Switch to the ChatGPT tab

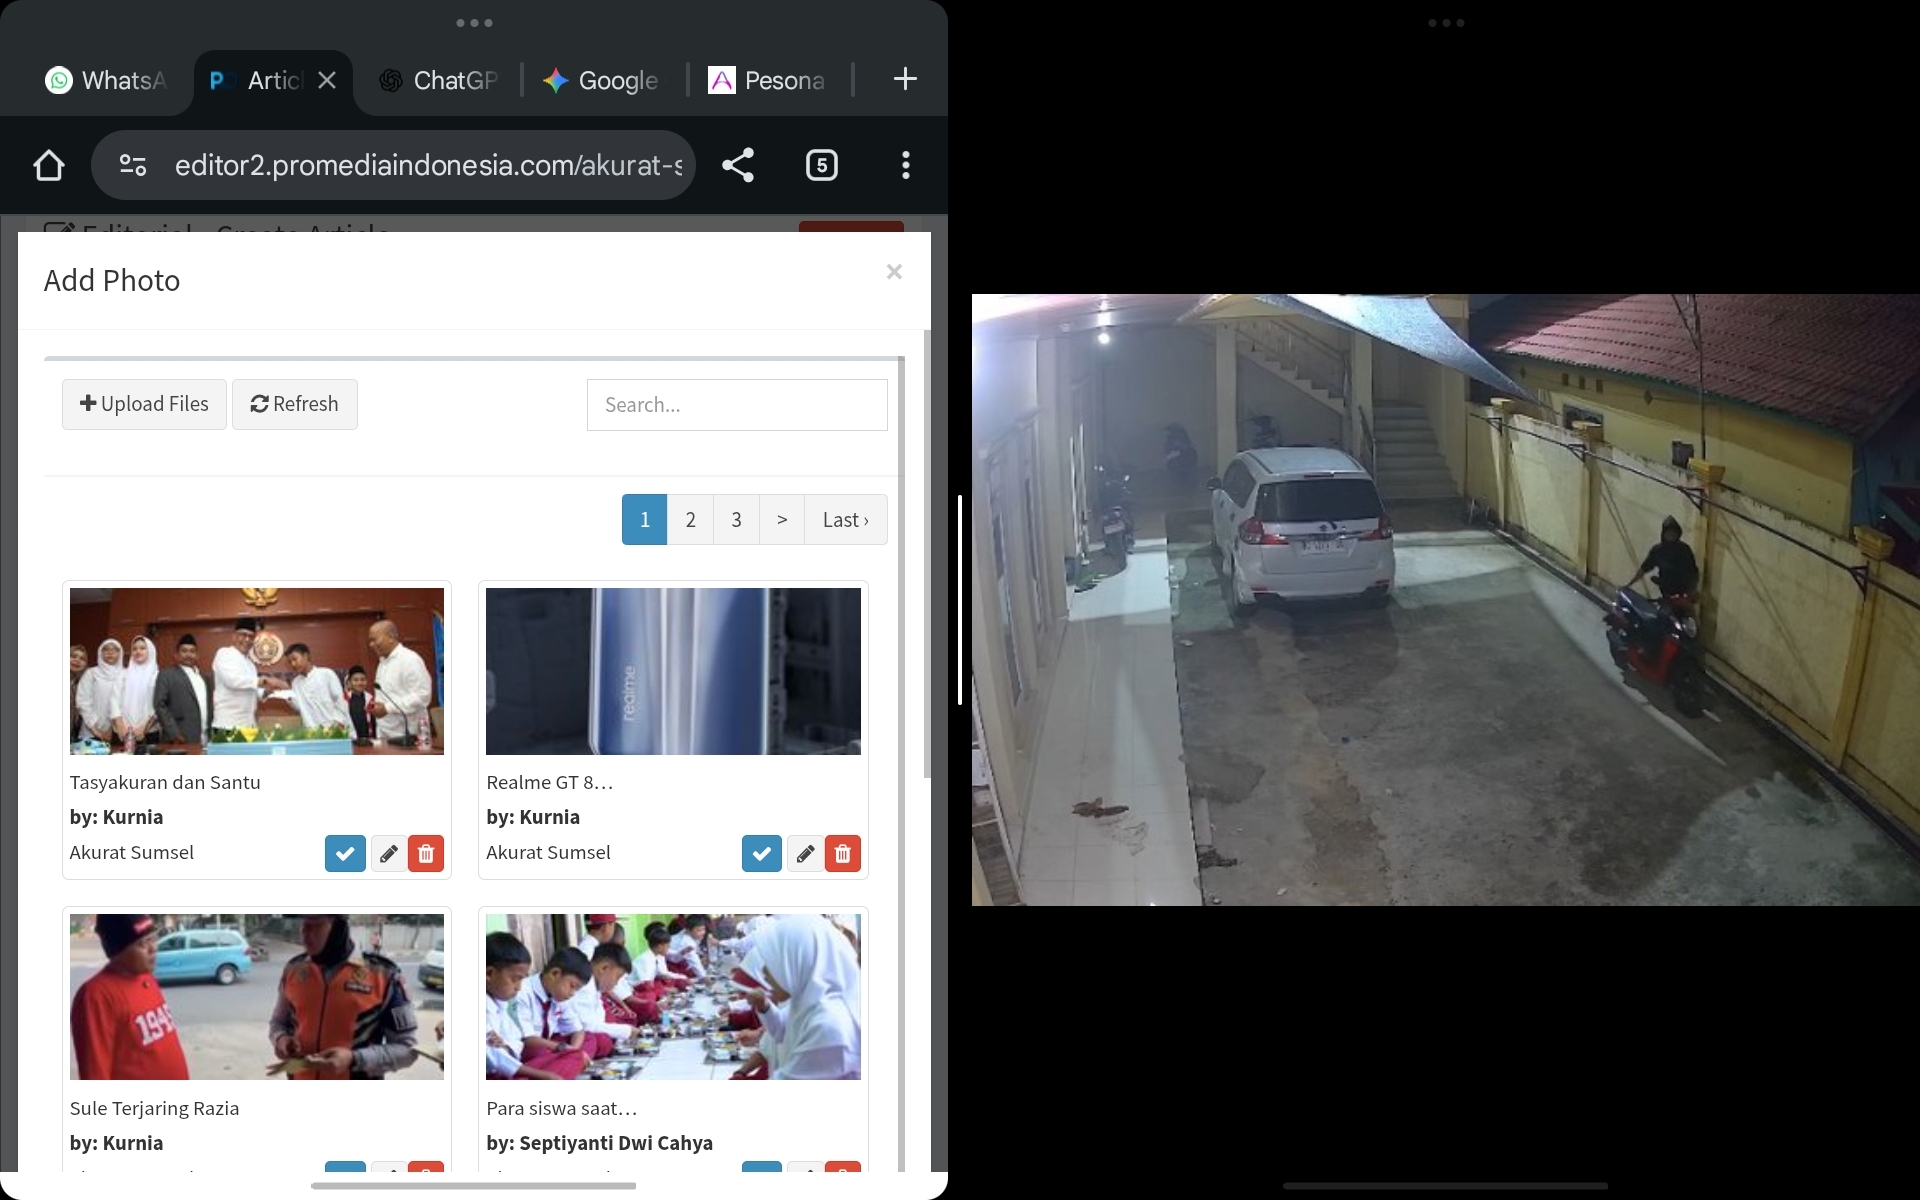(x=438, y=80)
